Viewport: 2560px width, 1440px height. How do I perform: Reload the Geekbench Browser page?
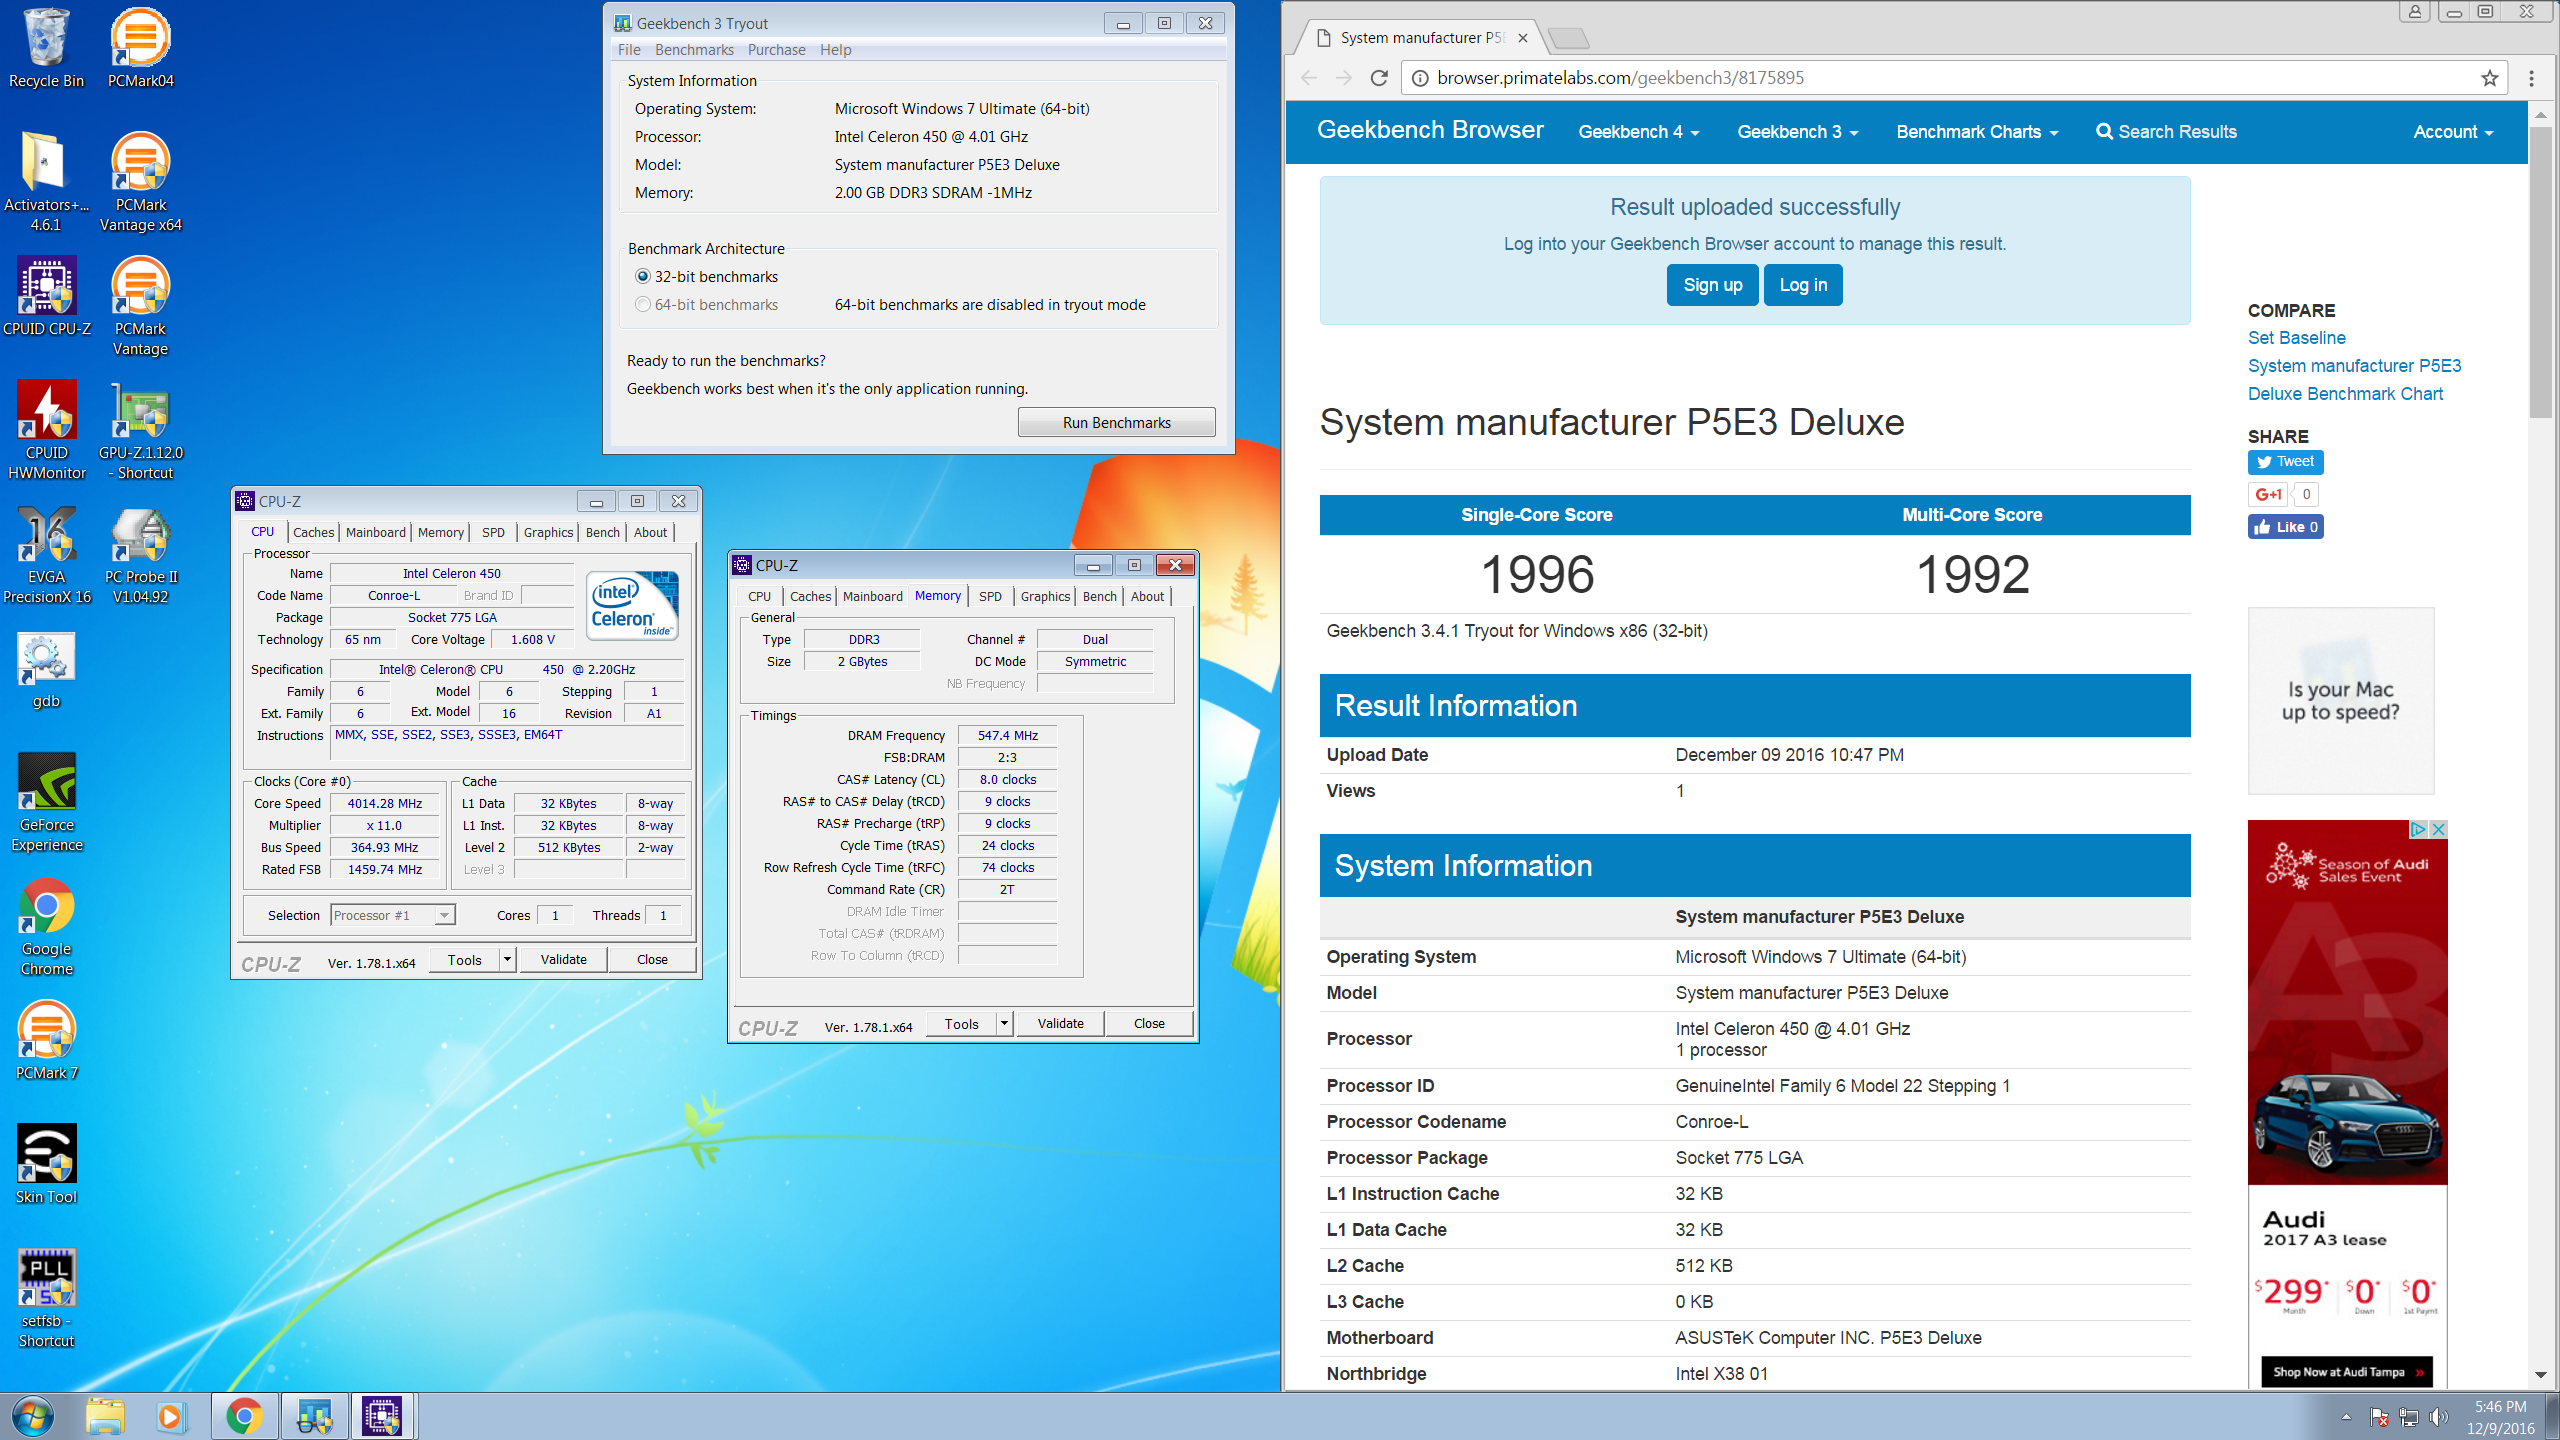coord(1379,78)
